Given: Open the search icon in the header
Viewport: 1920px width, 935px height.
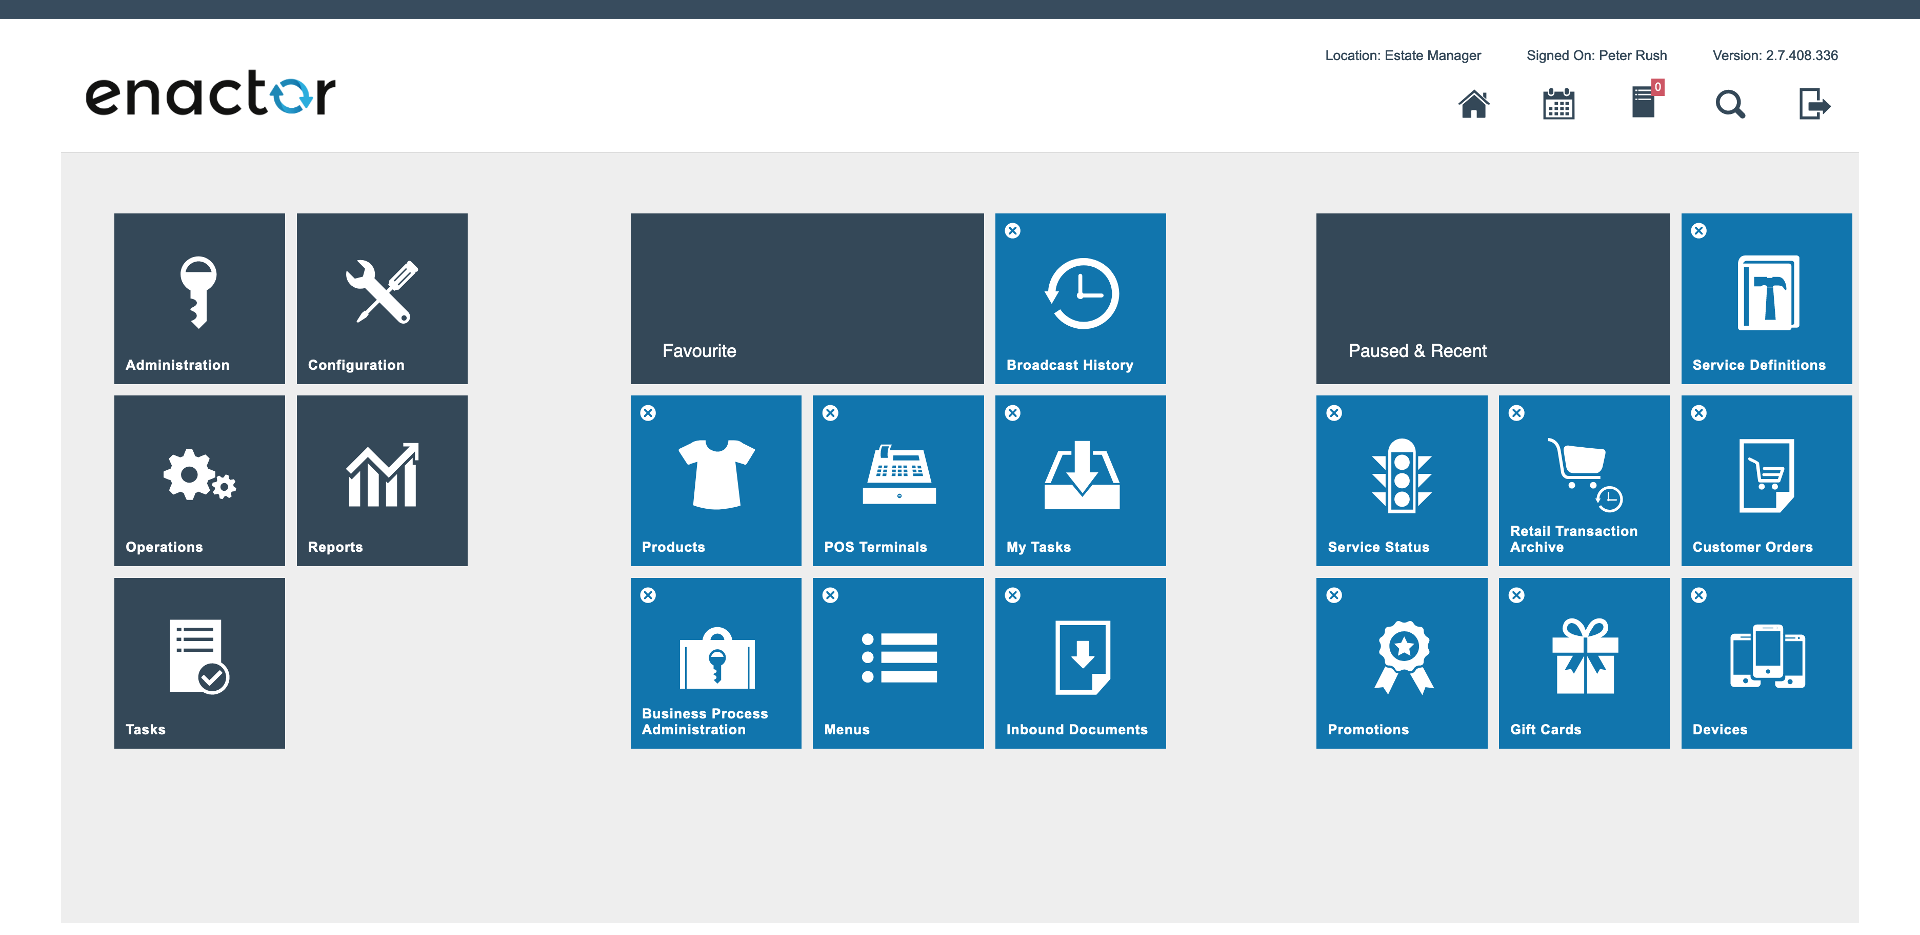Looking at the screenshot, I should [x=1730, y=104].
